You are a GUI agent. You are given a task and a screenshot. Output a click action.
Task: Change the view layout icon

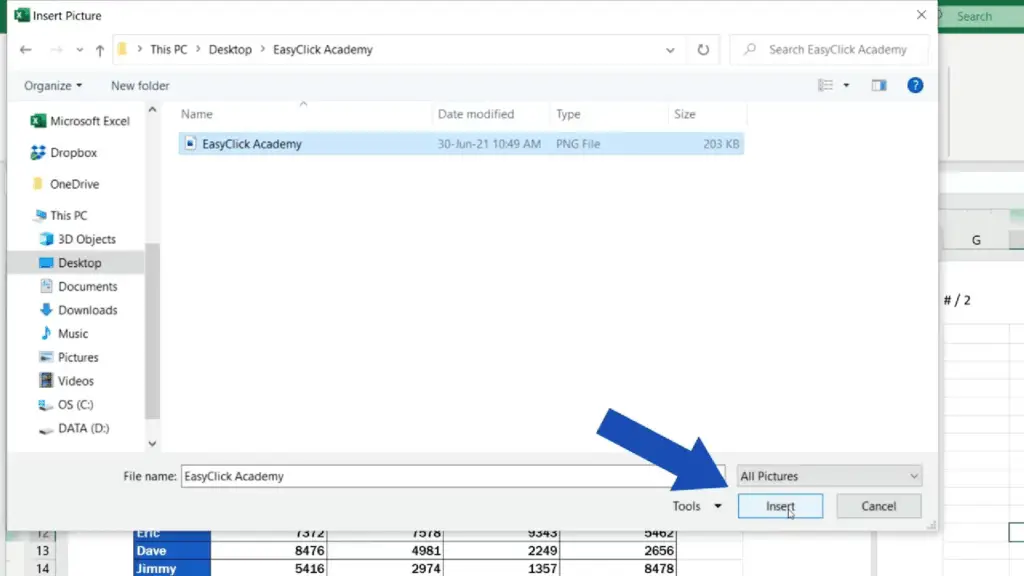825,86
